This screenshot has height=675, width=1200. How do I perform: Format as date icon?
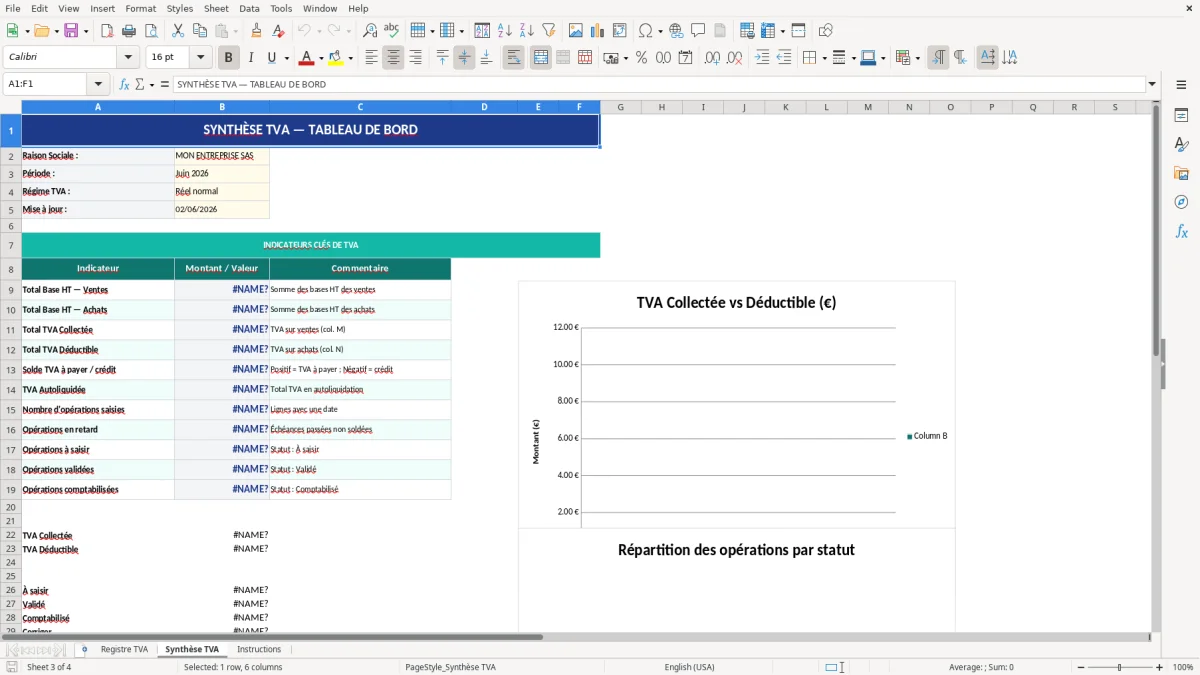(685, 58)
